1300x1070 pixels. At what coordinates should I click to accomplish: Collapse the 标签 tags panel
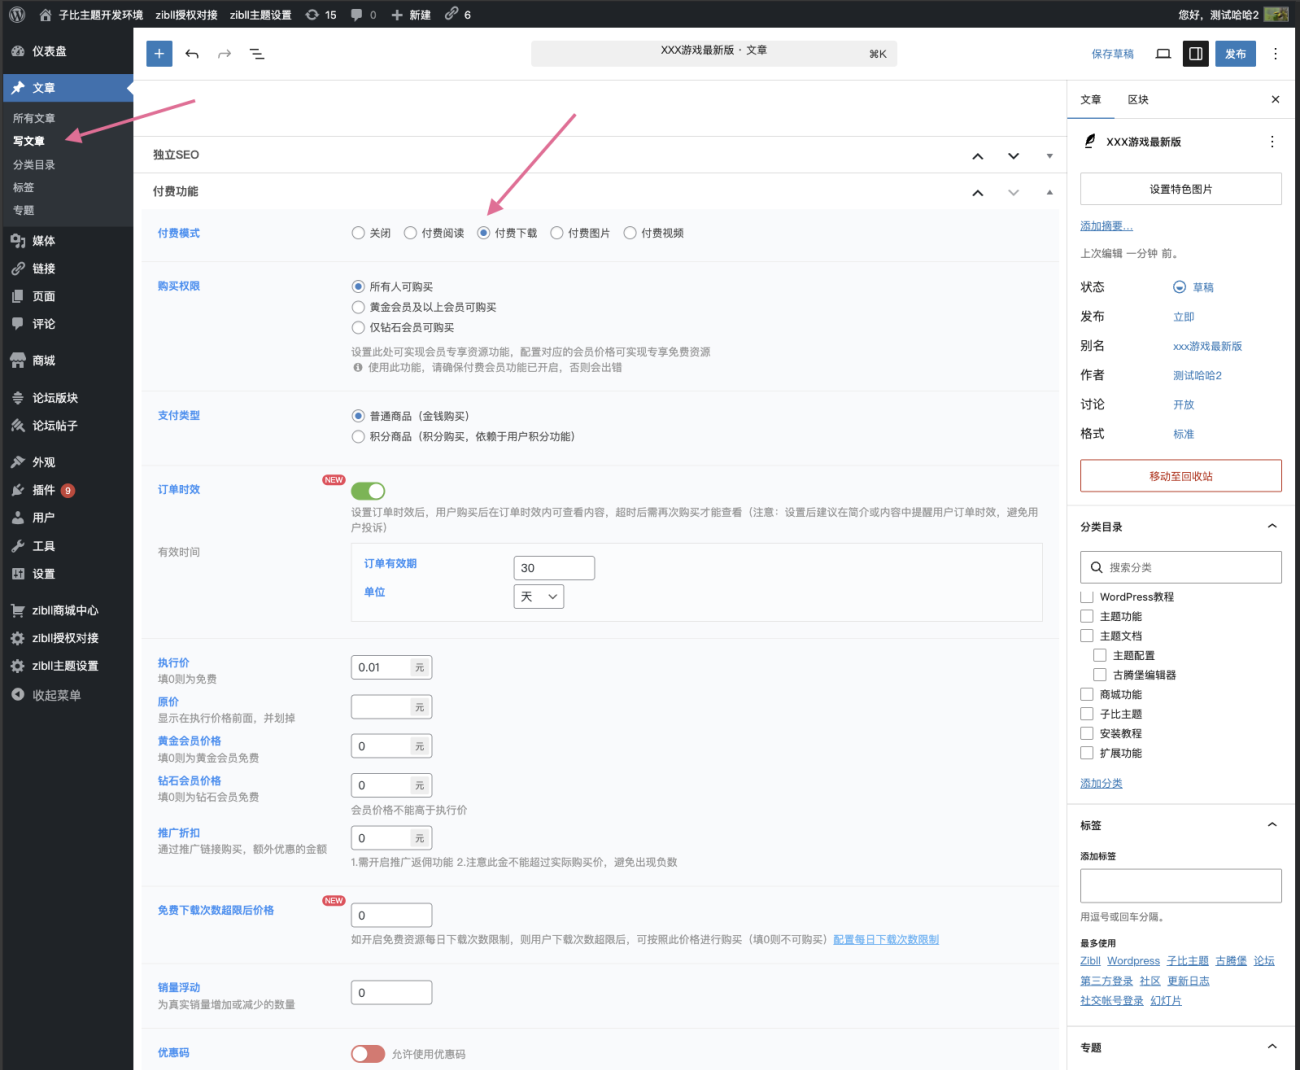click(1272, 825)
